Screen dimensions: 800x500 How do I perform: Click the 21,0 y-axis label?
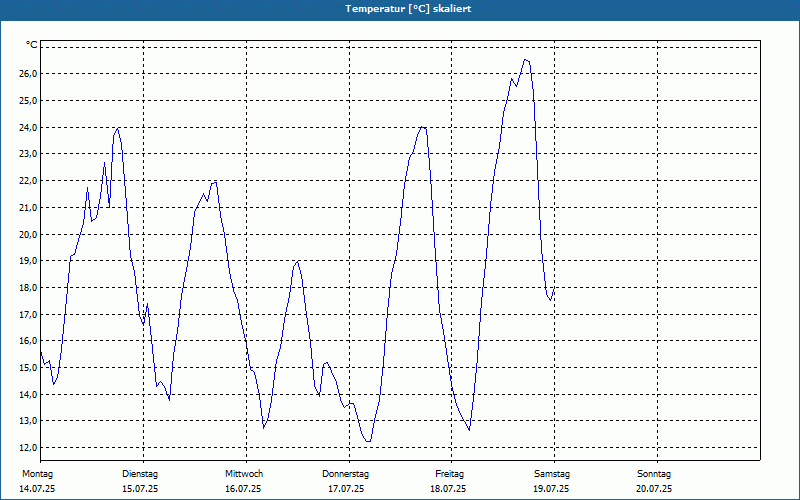[x=29, y=208]
